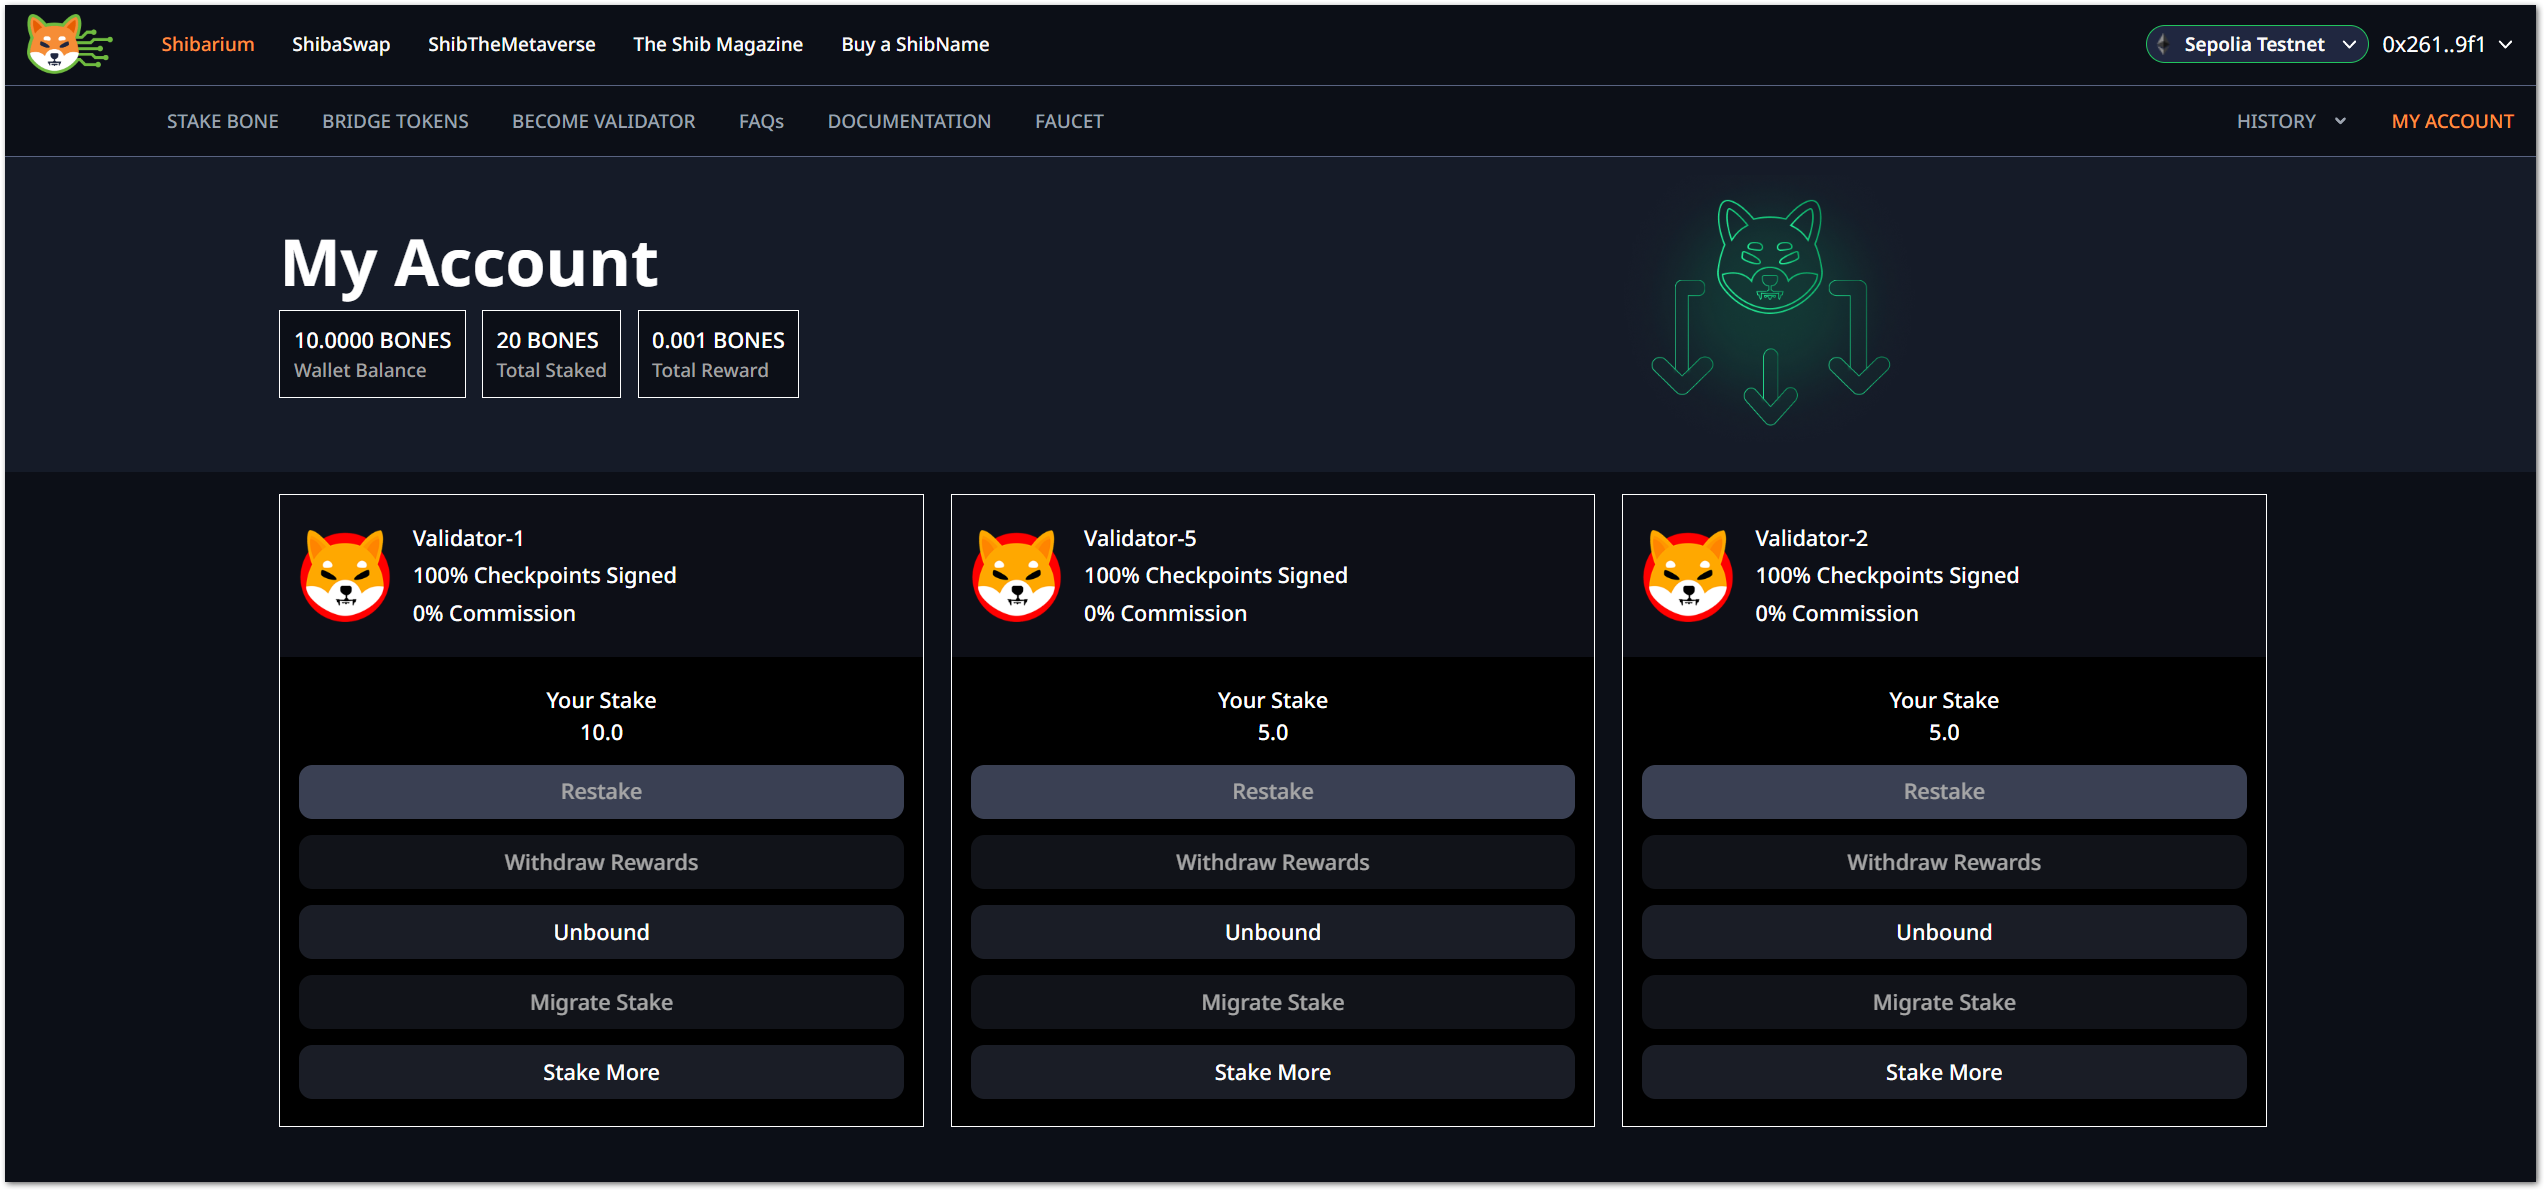The image size is (2545, 1191).
Task: Click Validator-1 Shiba avatar icon
Action: pyautogui.click(x=345, y=576)
